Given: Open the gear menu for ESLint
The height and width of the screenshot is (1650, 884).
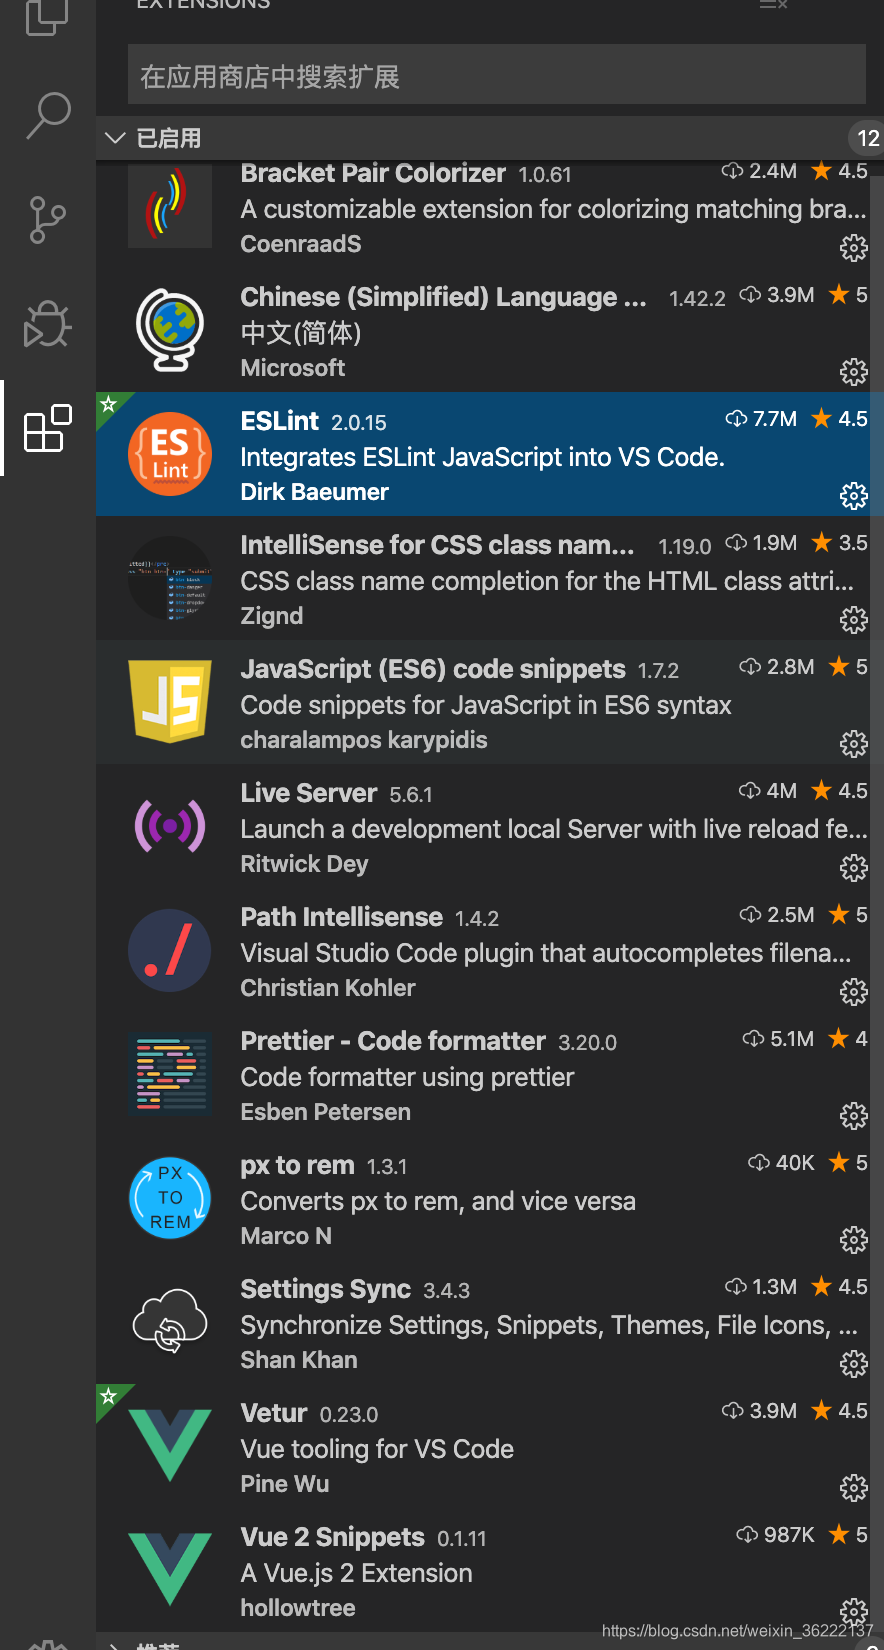Looking at the screenshot, I should pos(853,496).
